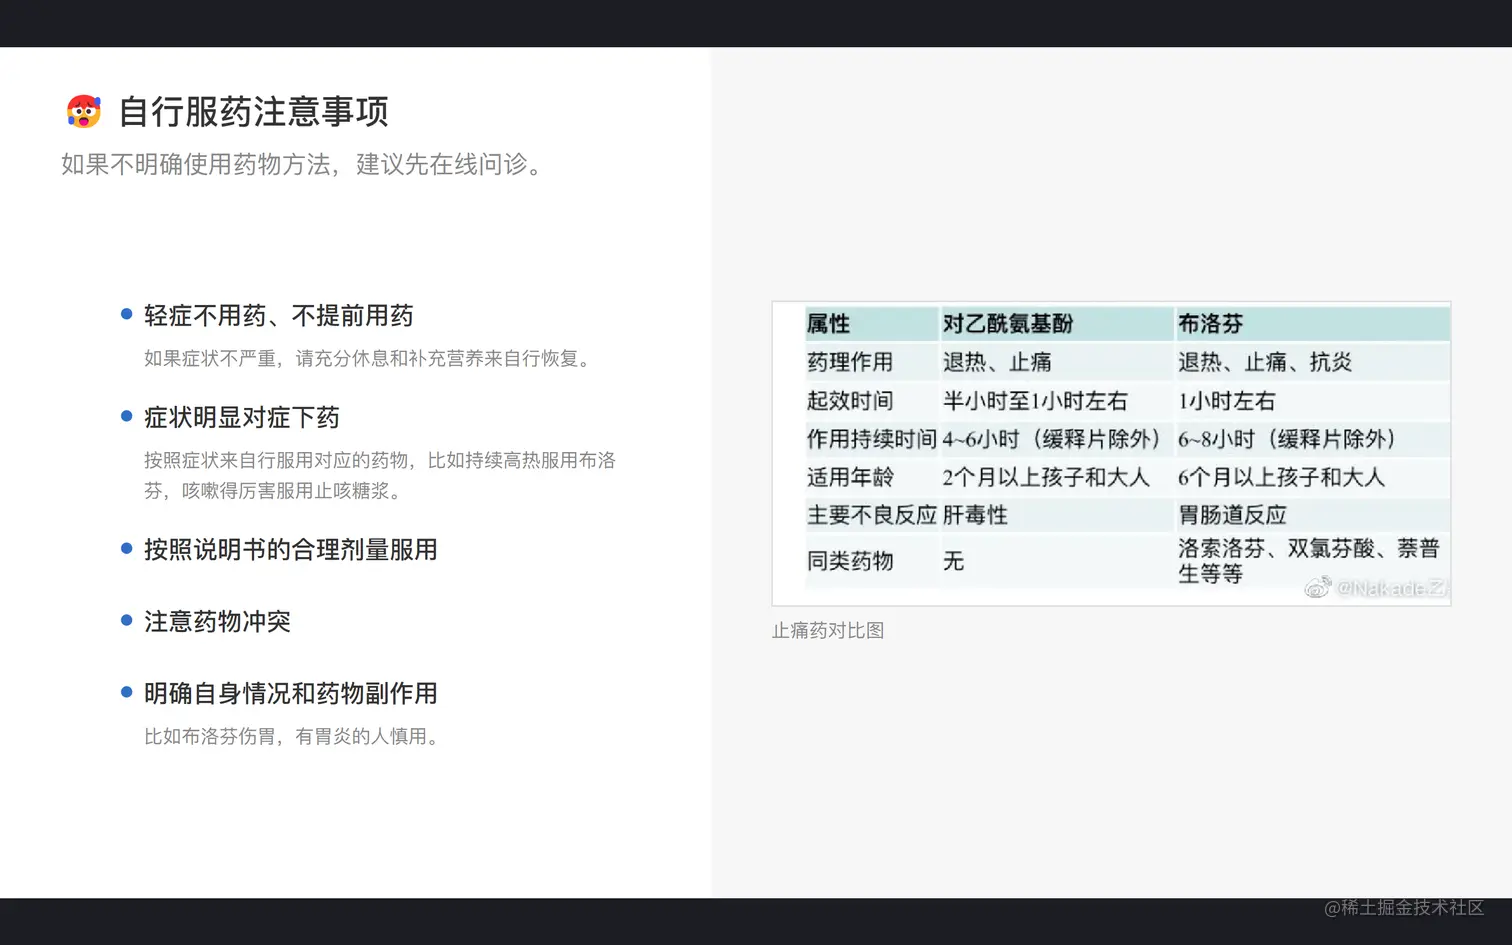Click the row label 起效时间
This screenshot has height=945, width=1512.
coord(850,401)
